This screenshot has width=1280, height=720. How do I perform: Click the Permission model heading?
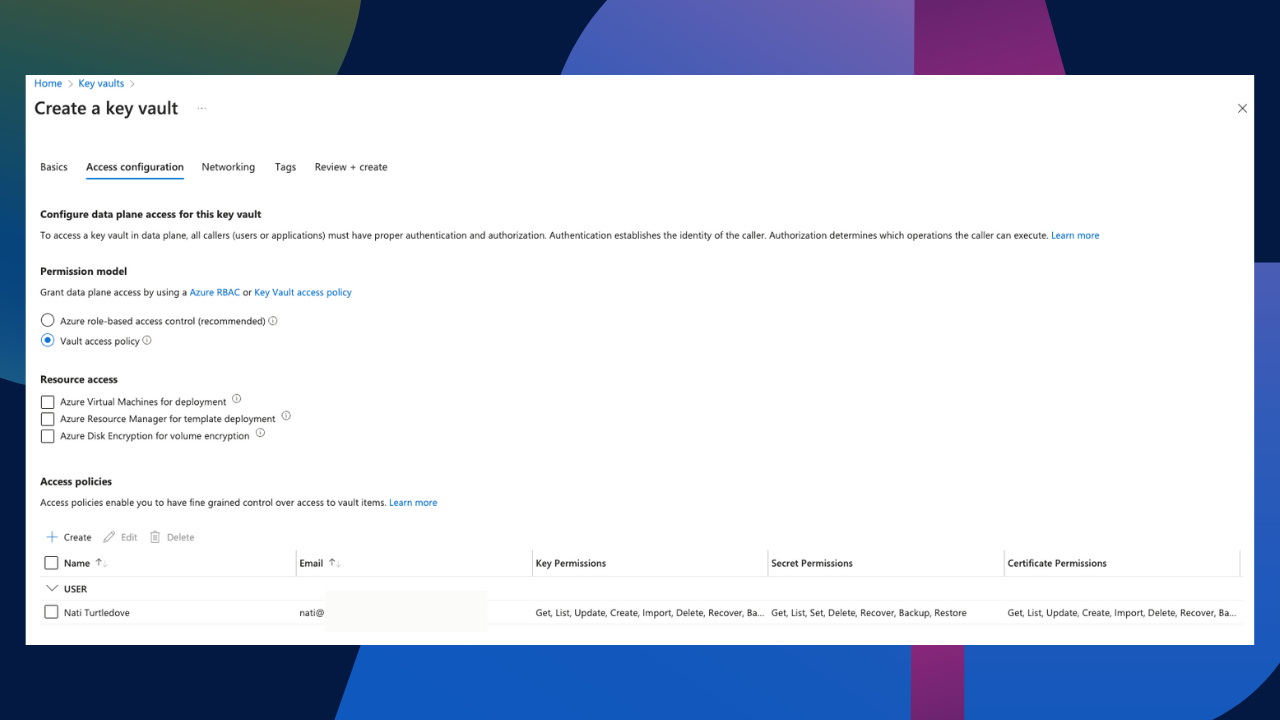coord(83,271)
